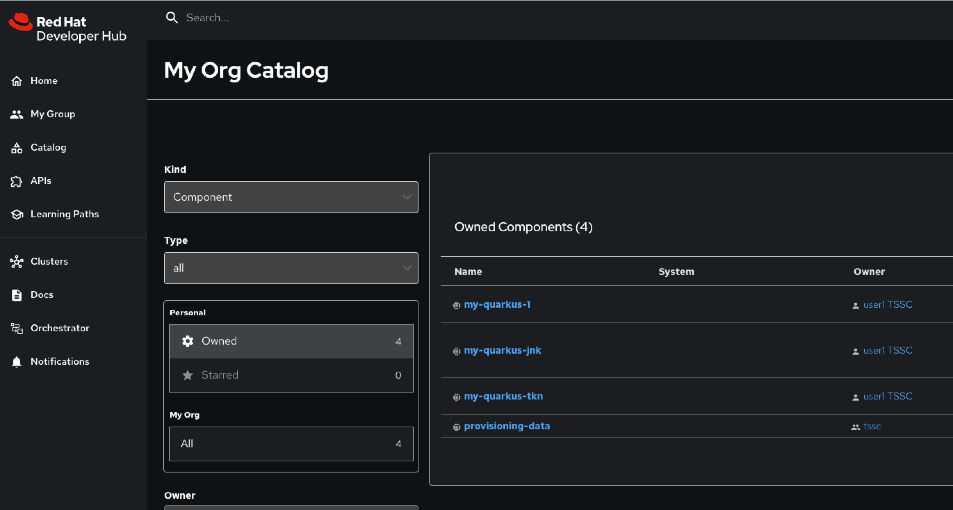This screenshot has width=953, height=510.
Task: Sort by the Name column header
Action: 468,272
